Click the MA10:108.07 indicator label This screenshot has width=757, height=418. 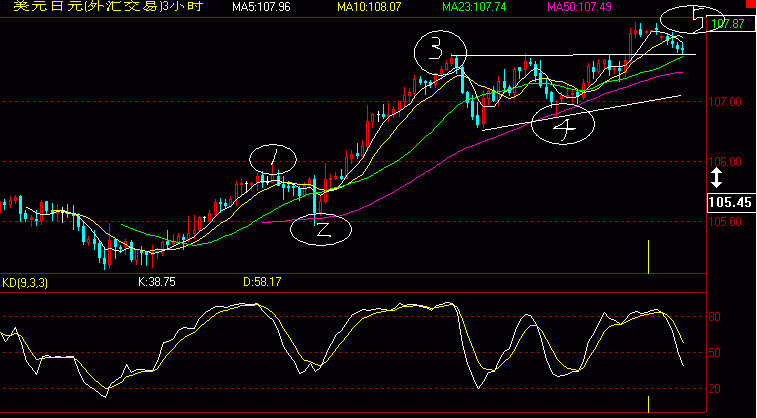click(x=369, y=7)
